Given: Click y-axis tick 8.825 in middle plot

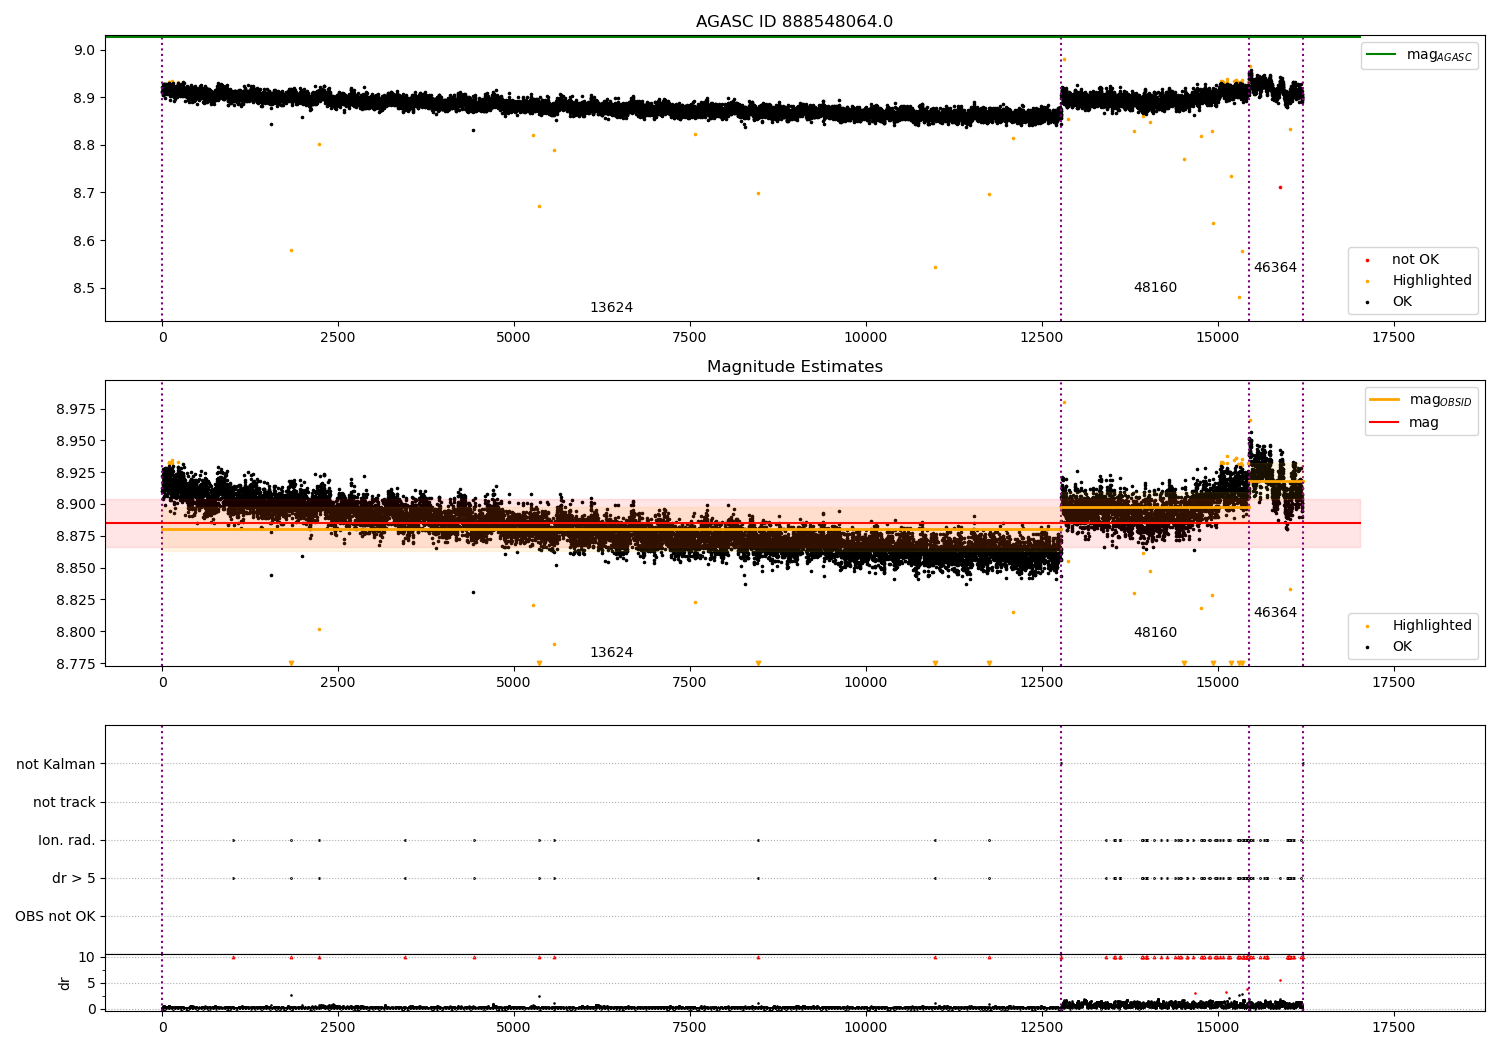Looking at the screenshot, I should click(78, 600).
